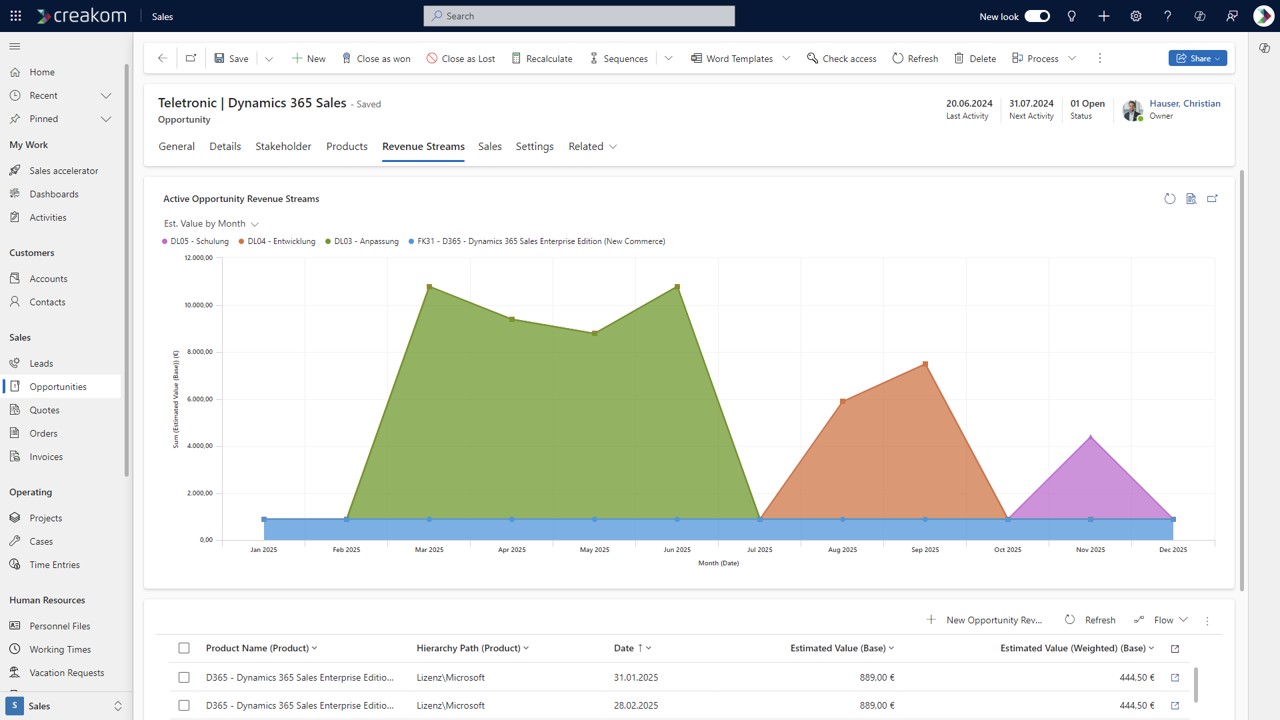1280x720 pixels.
Task: Go back using the back arrow
Action: coord(163,58)
